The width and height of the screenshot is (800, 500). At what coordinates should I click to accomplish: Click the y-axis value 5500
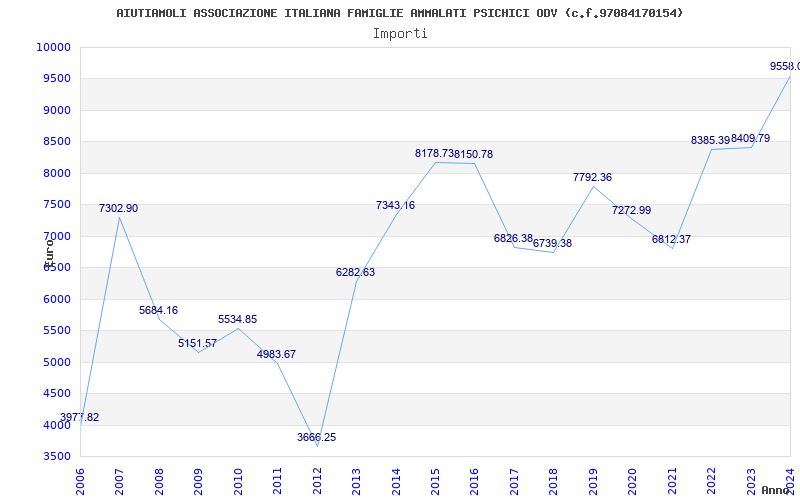[56, 331]
